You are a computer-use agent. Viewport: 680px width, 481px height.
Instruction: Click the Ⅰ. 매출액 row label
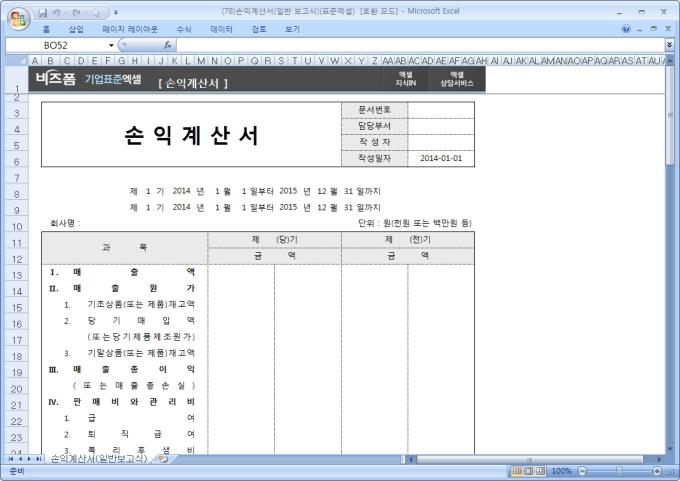pyautogui.click(x=122, y=272)
